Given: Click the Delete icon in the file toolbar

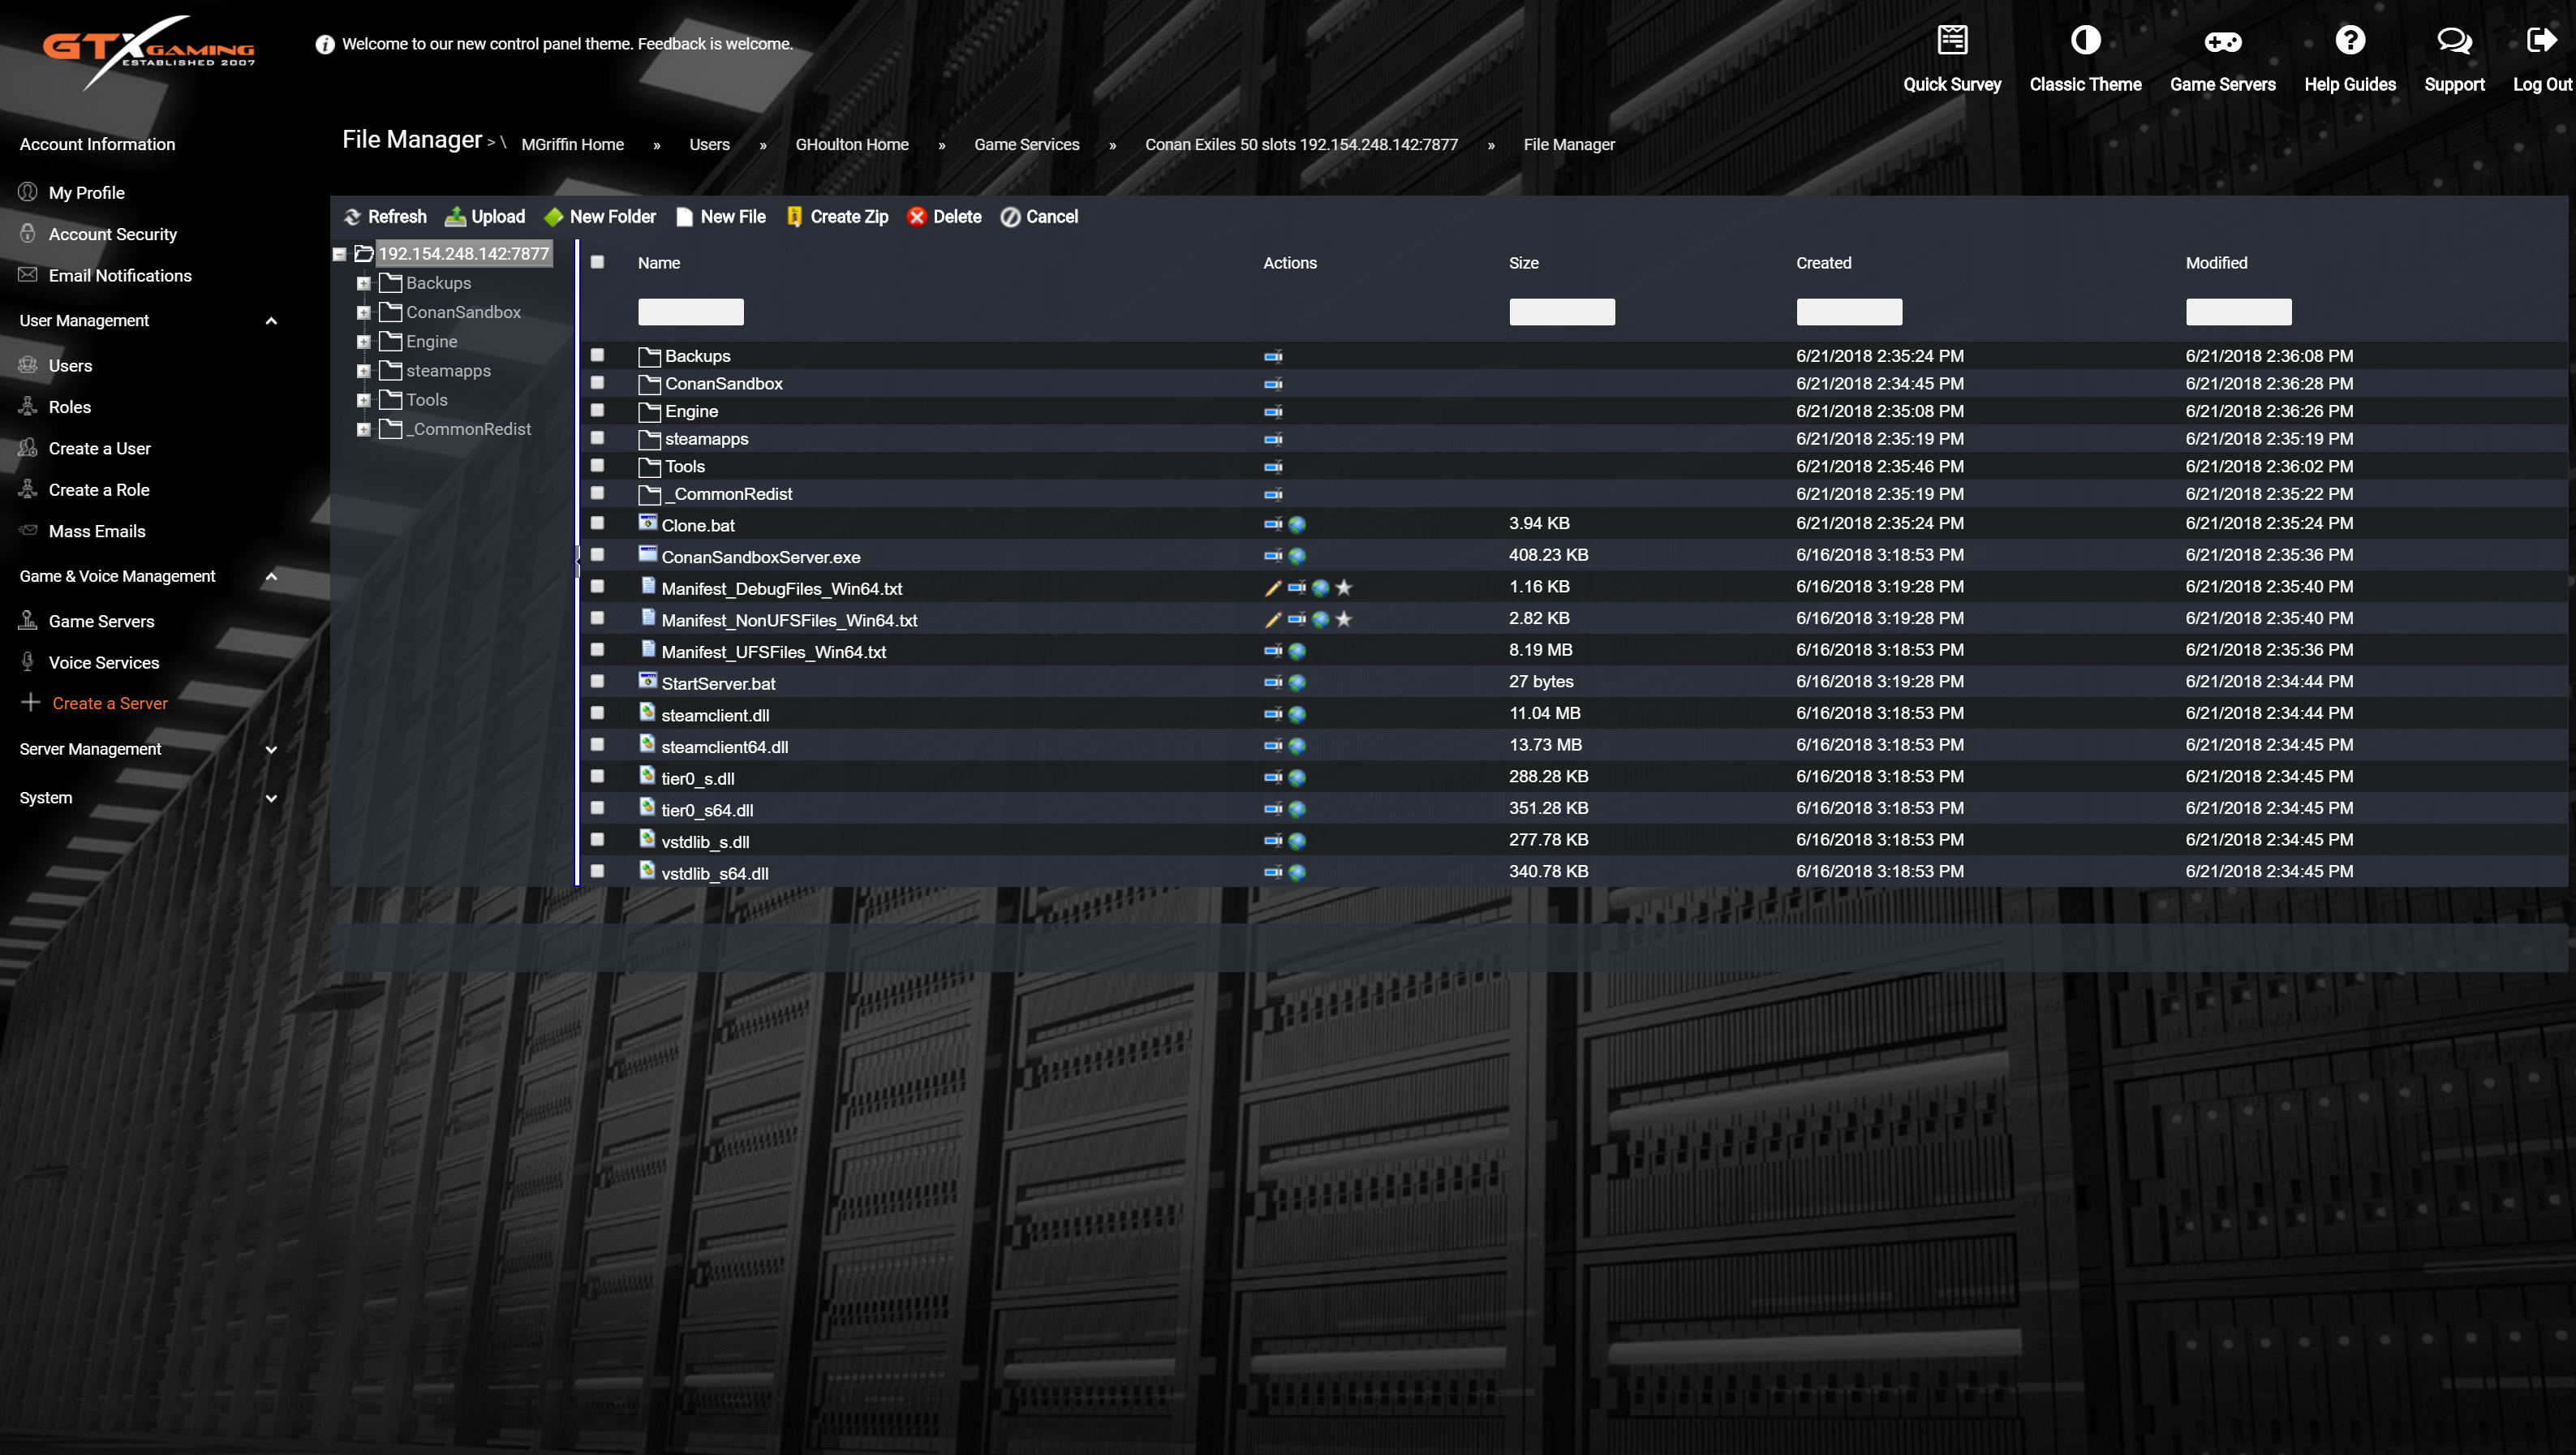Looking at the screenshot, I should (918, 217).
